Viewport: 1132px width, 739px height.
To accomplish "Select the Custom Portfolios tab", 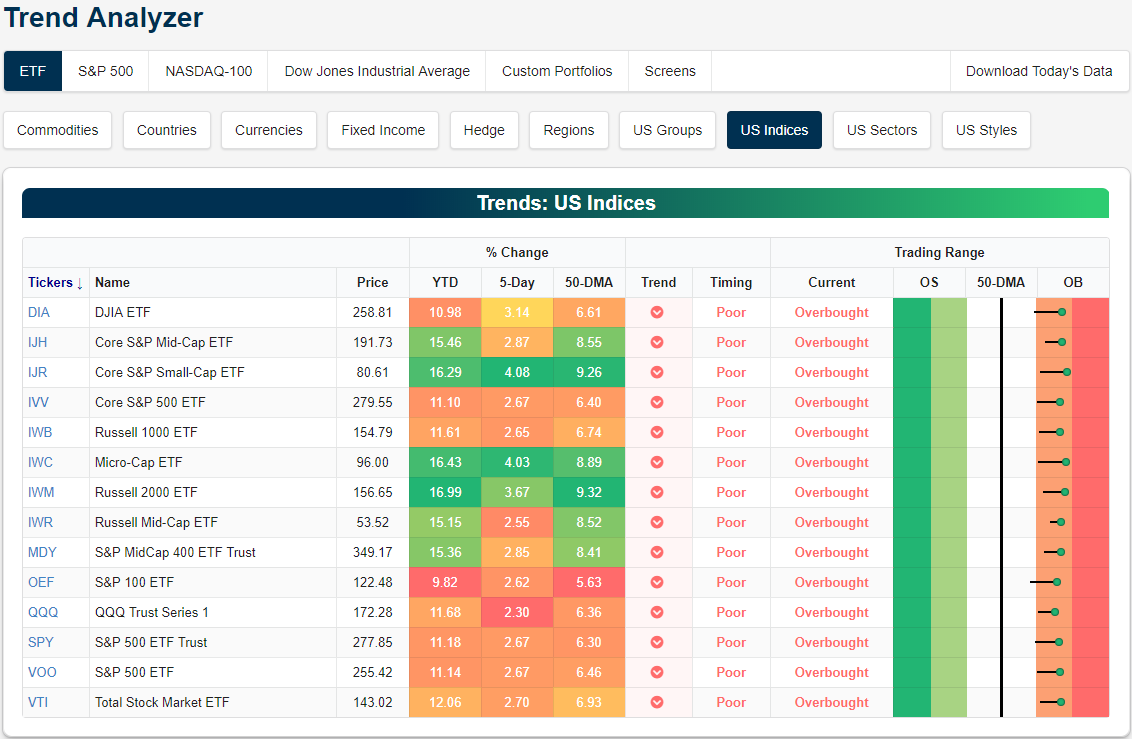I will tap(557, 71).
